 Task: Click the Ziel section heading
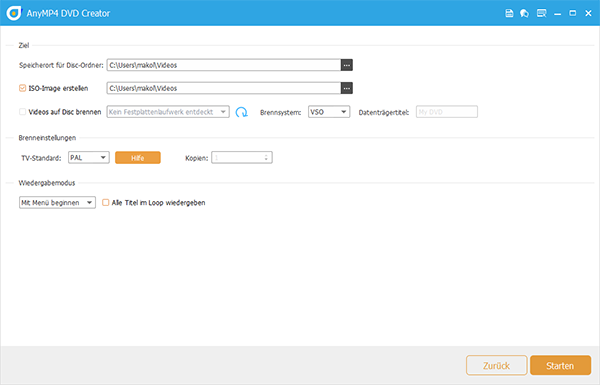click(24, 45)
